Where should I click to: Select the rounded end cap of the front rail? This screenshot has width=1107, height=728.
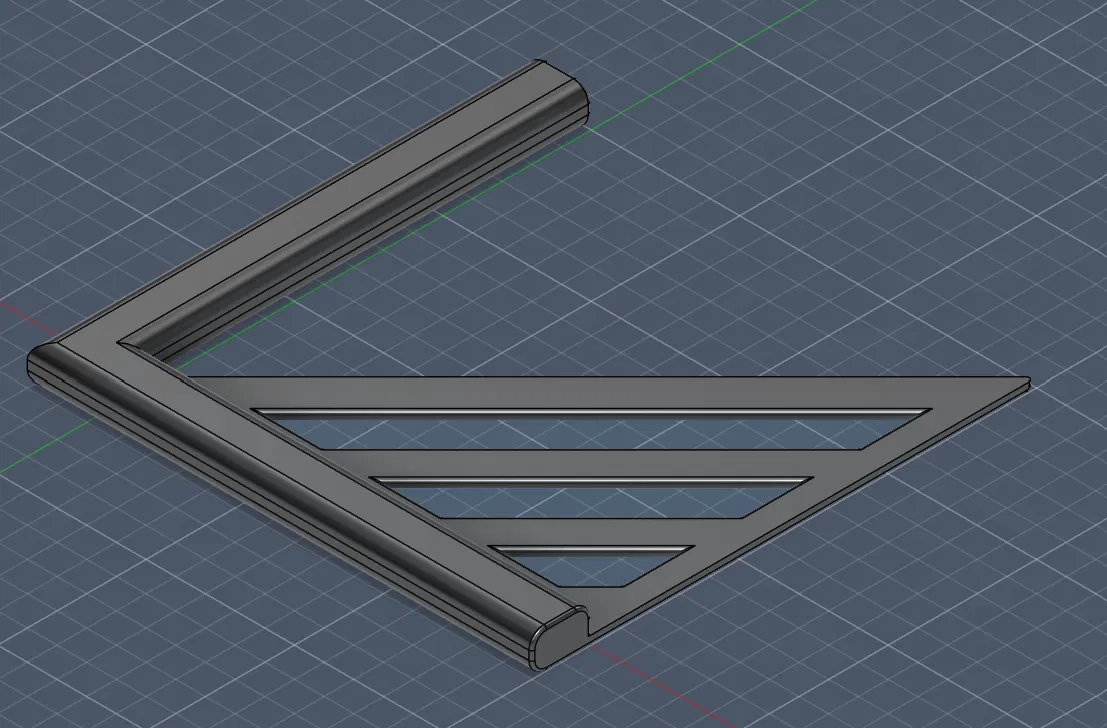[x=559, y=638]
